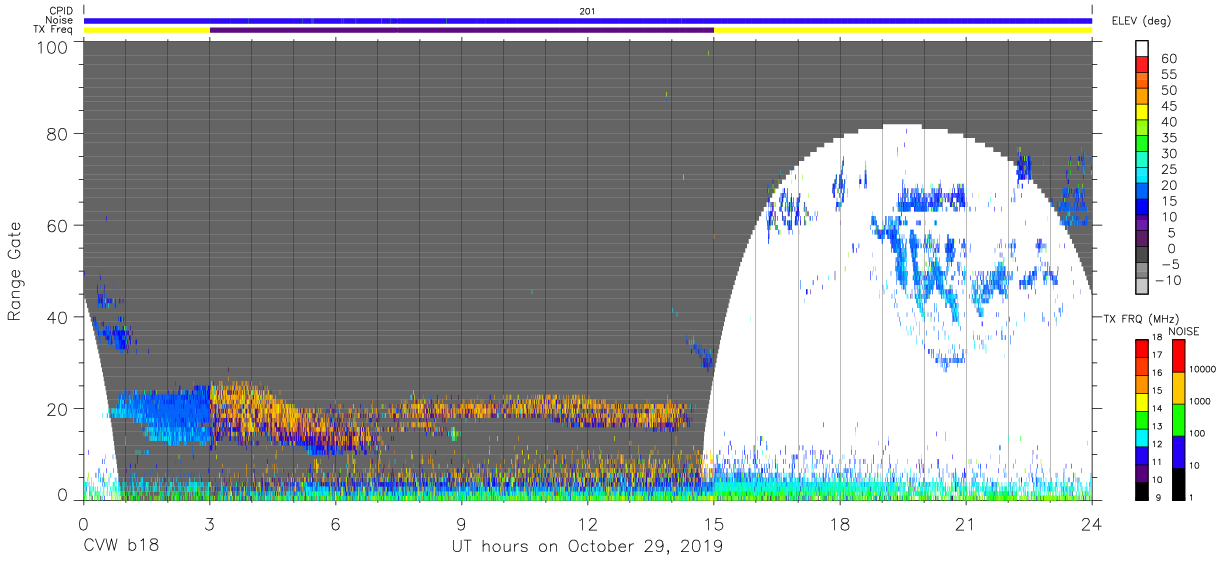The height and width of the screenshot is (567, 1228).
Task: Click the 17 tick on TX FRQ colorbar
Action: tap(1159, 355)
